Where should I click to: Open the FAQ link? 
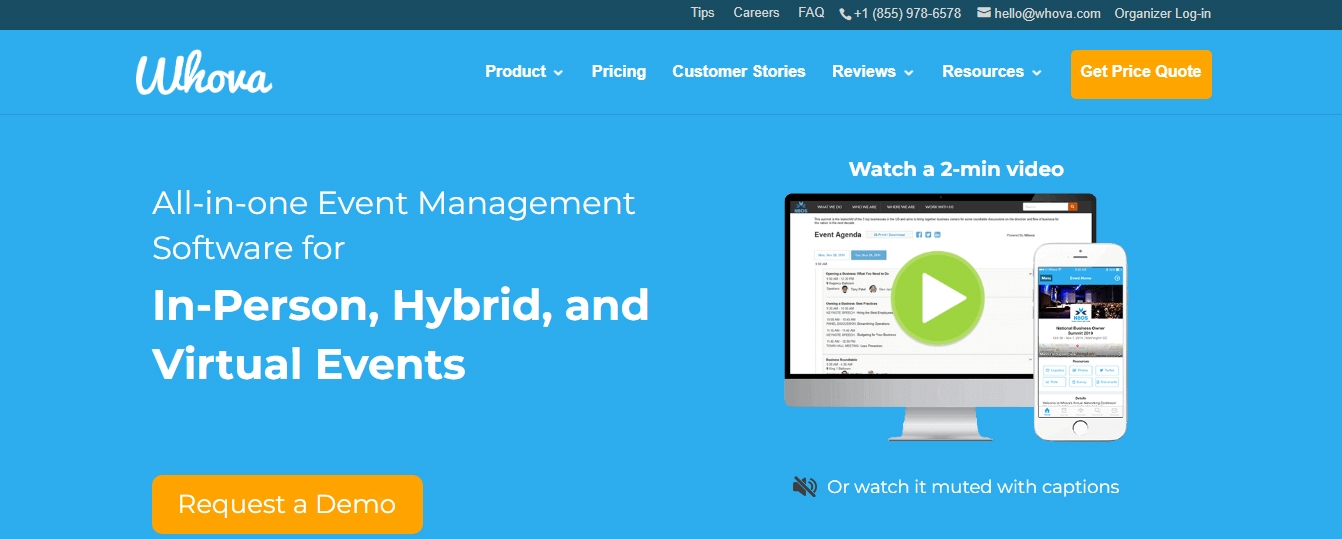pyautogui.click(x=811, y=13)
